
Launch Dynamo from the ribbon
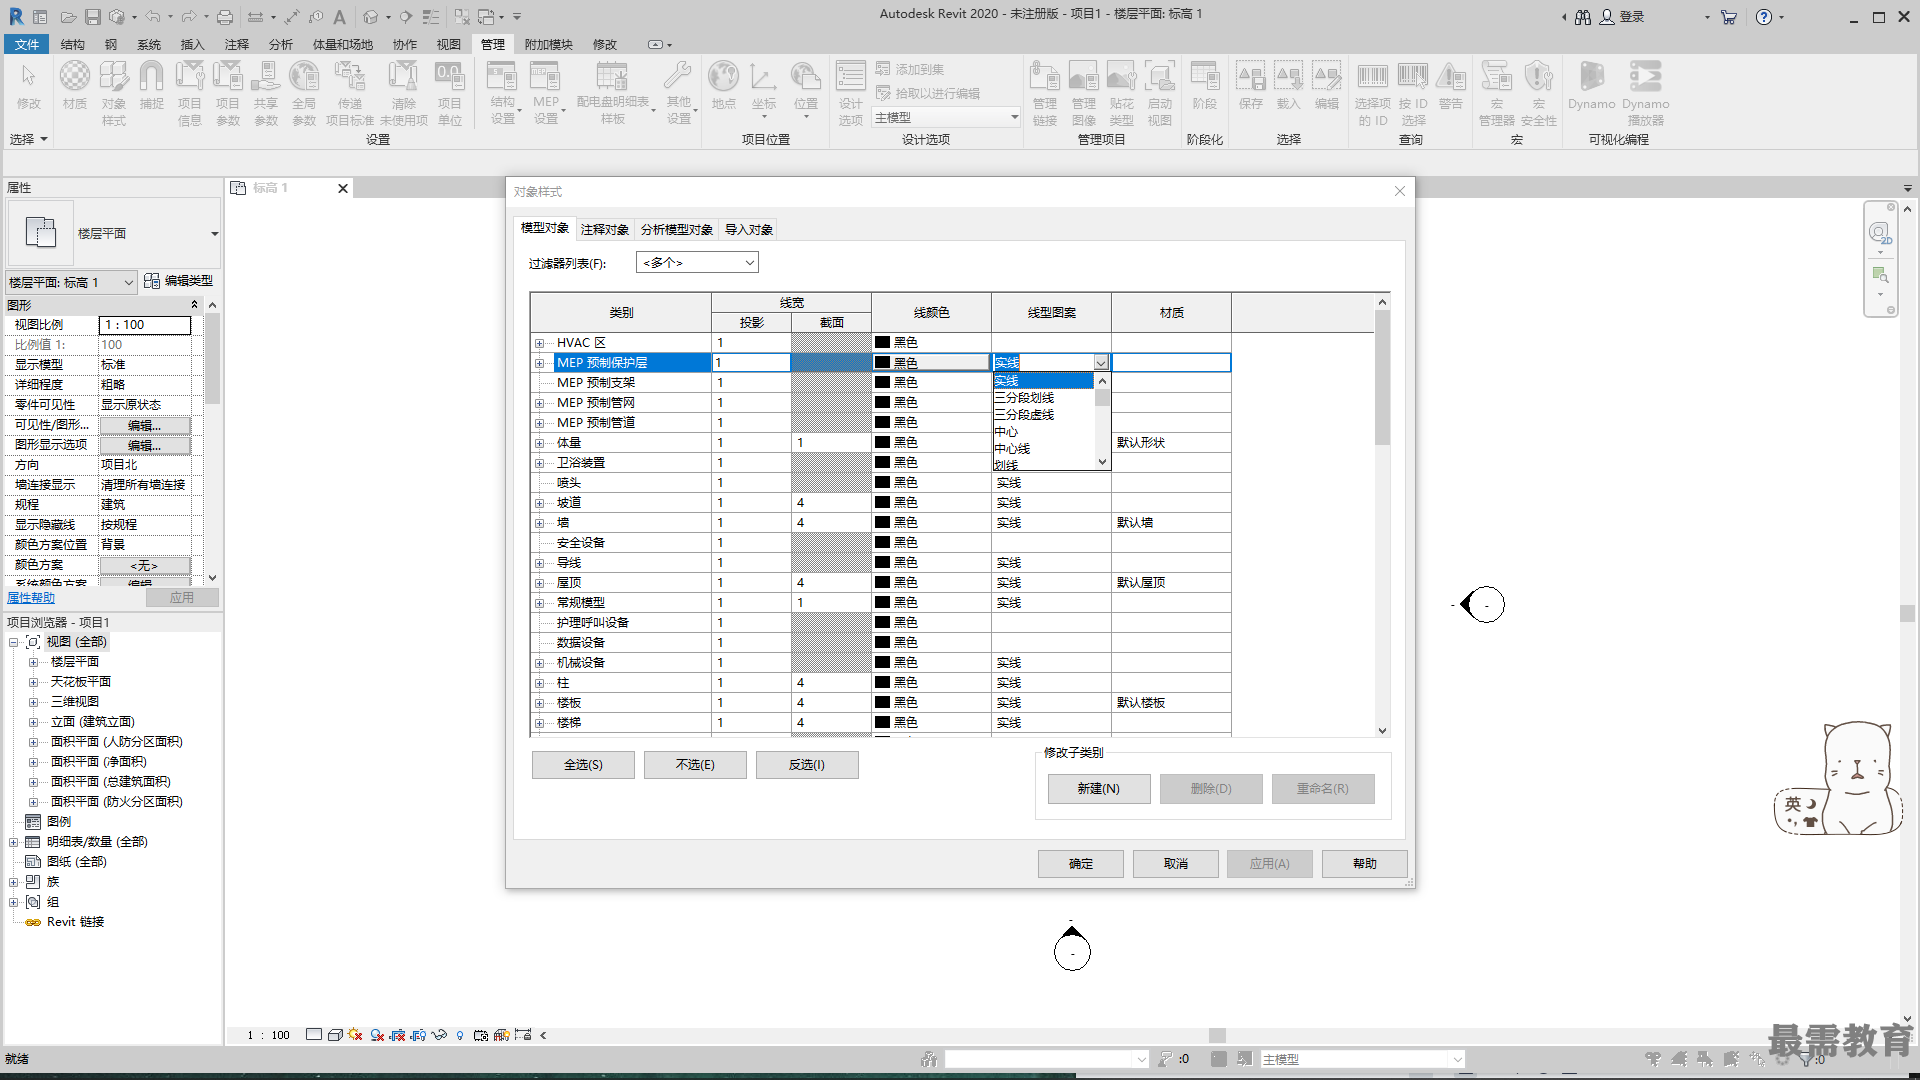coord(1592,85)
